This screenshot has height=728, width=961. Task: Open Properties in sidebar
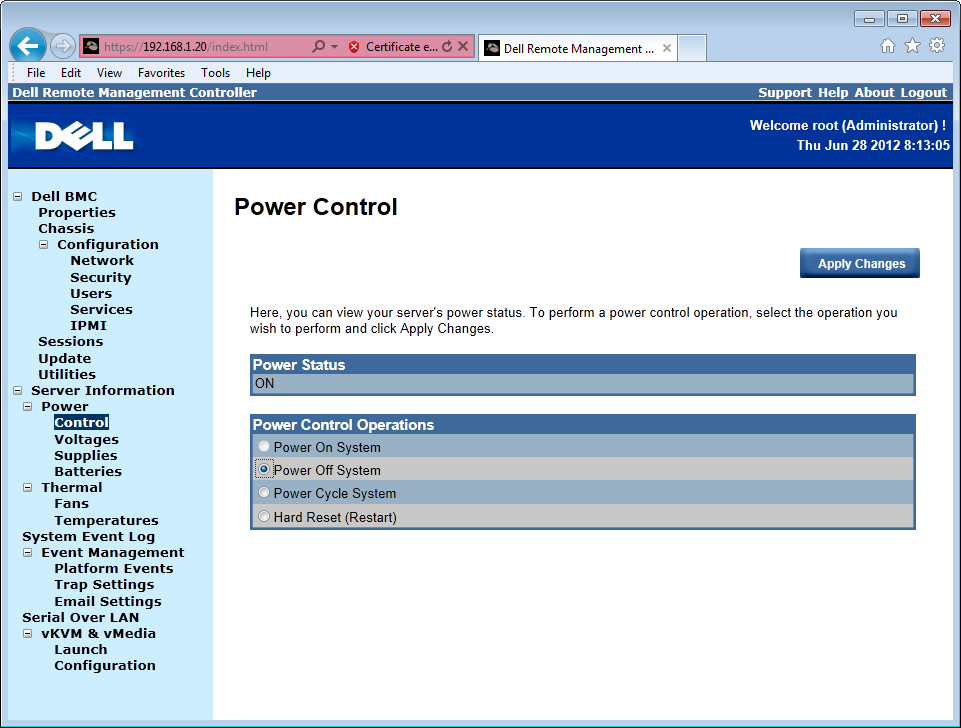tap(77, 213)
